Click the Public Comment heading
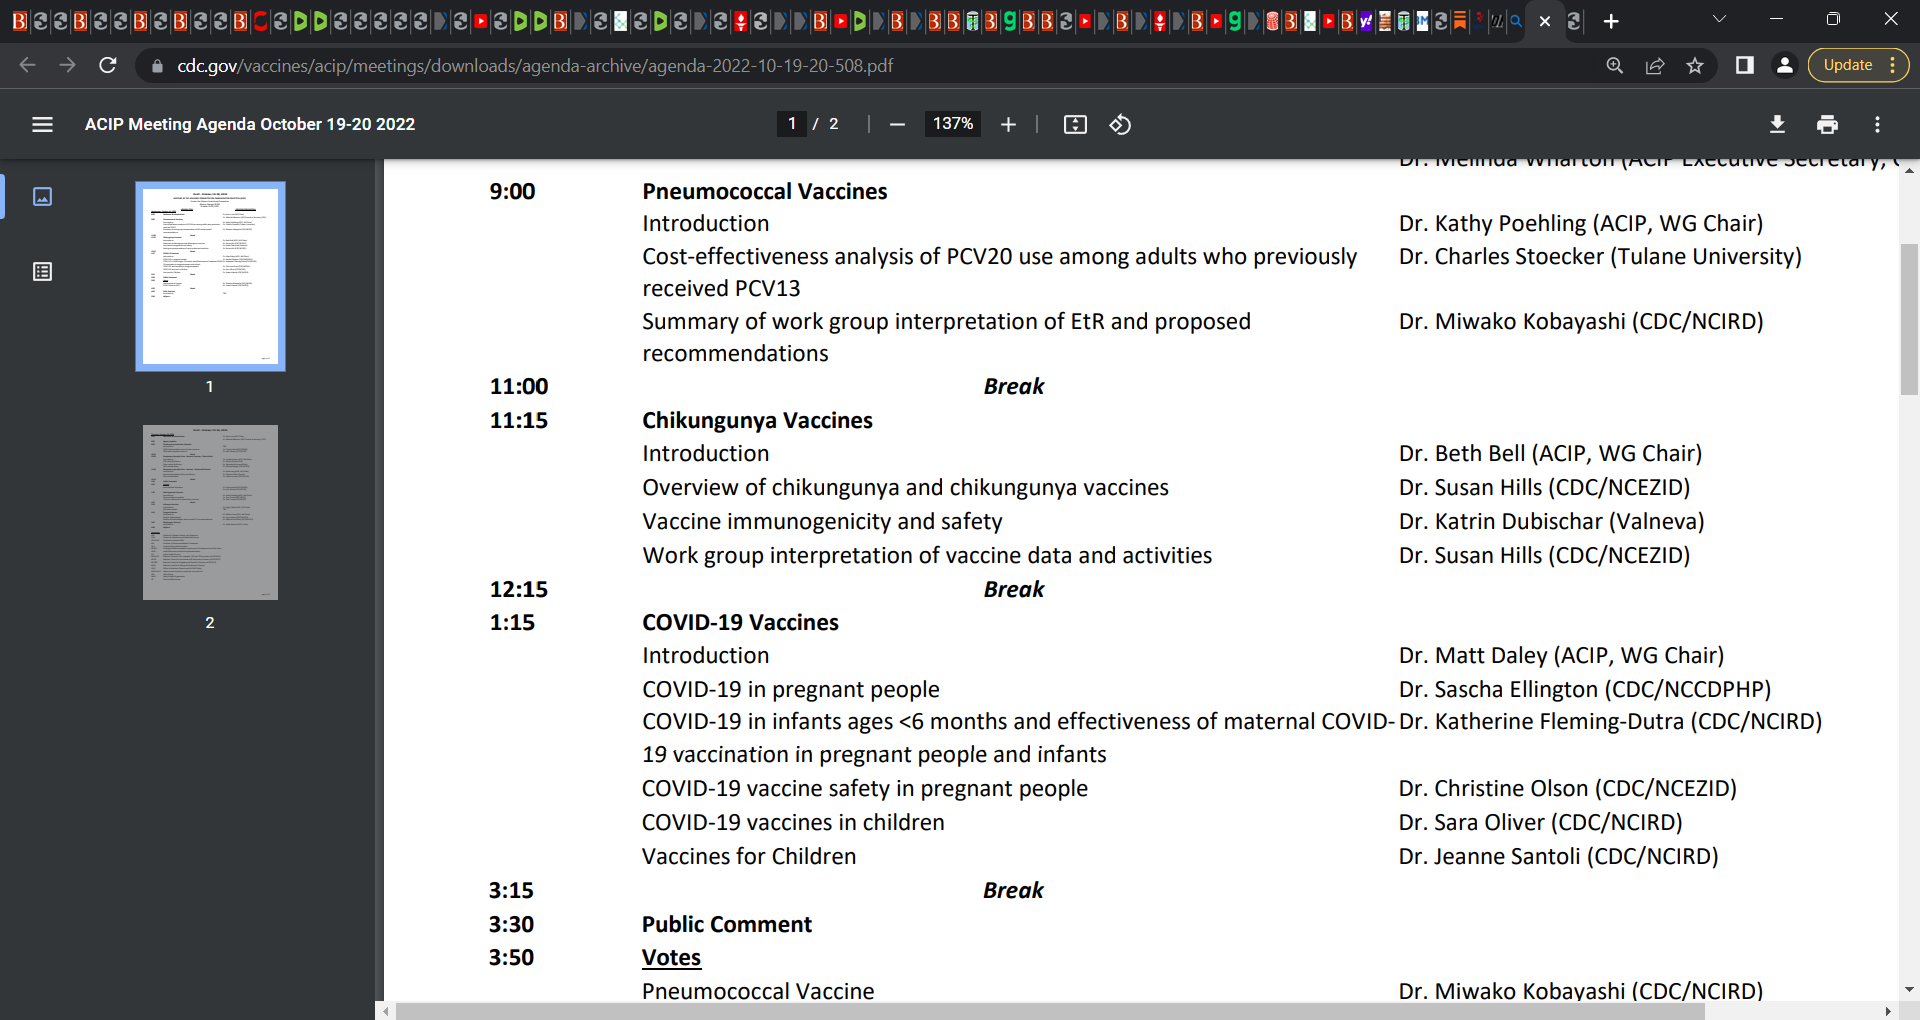 727,925
